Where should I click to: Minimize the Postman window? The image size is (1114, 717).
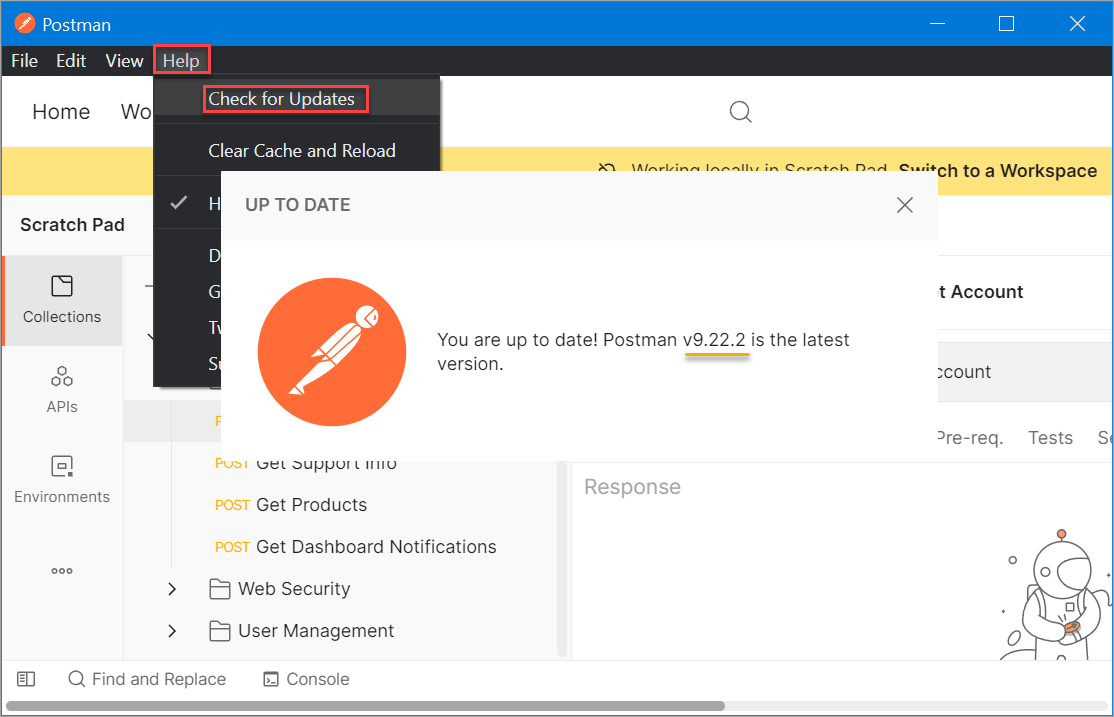click(x=937, y=24)
